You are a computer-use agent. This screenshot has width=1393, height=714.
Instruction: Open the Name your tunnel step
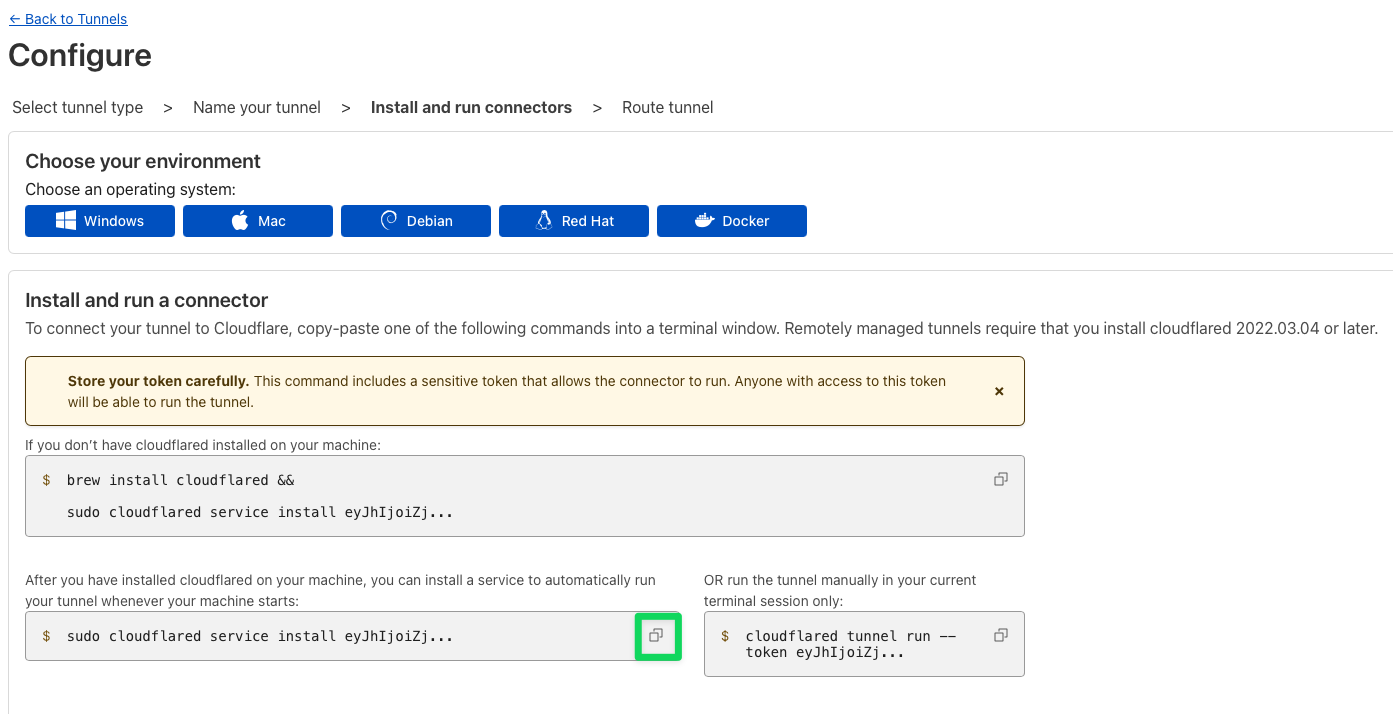257,107
